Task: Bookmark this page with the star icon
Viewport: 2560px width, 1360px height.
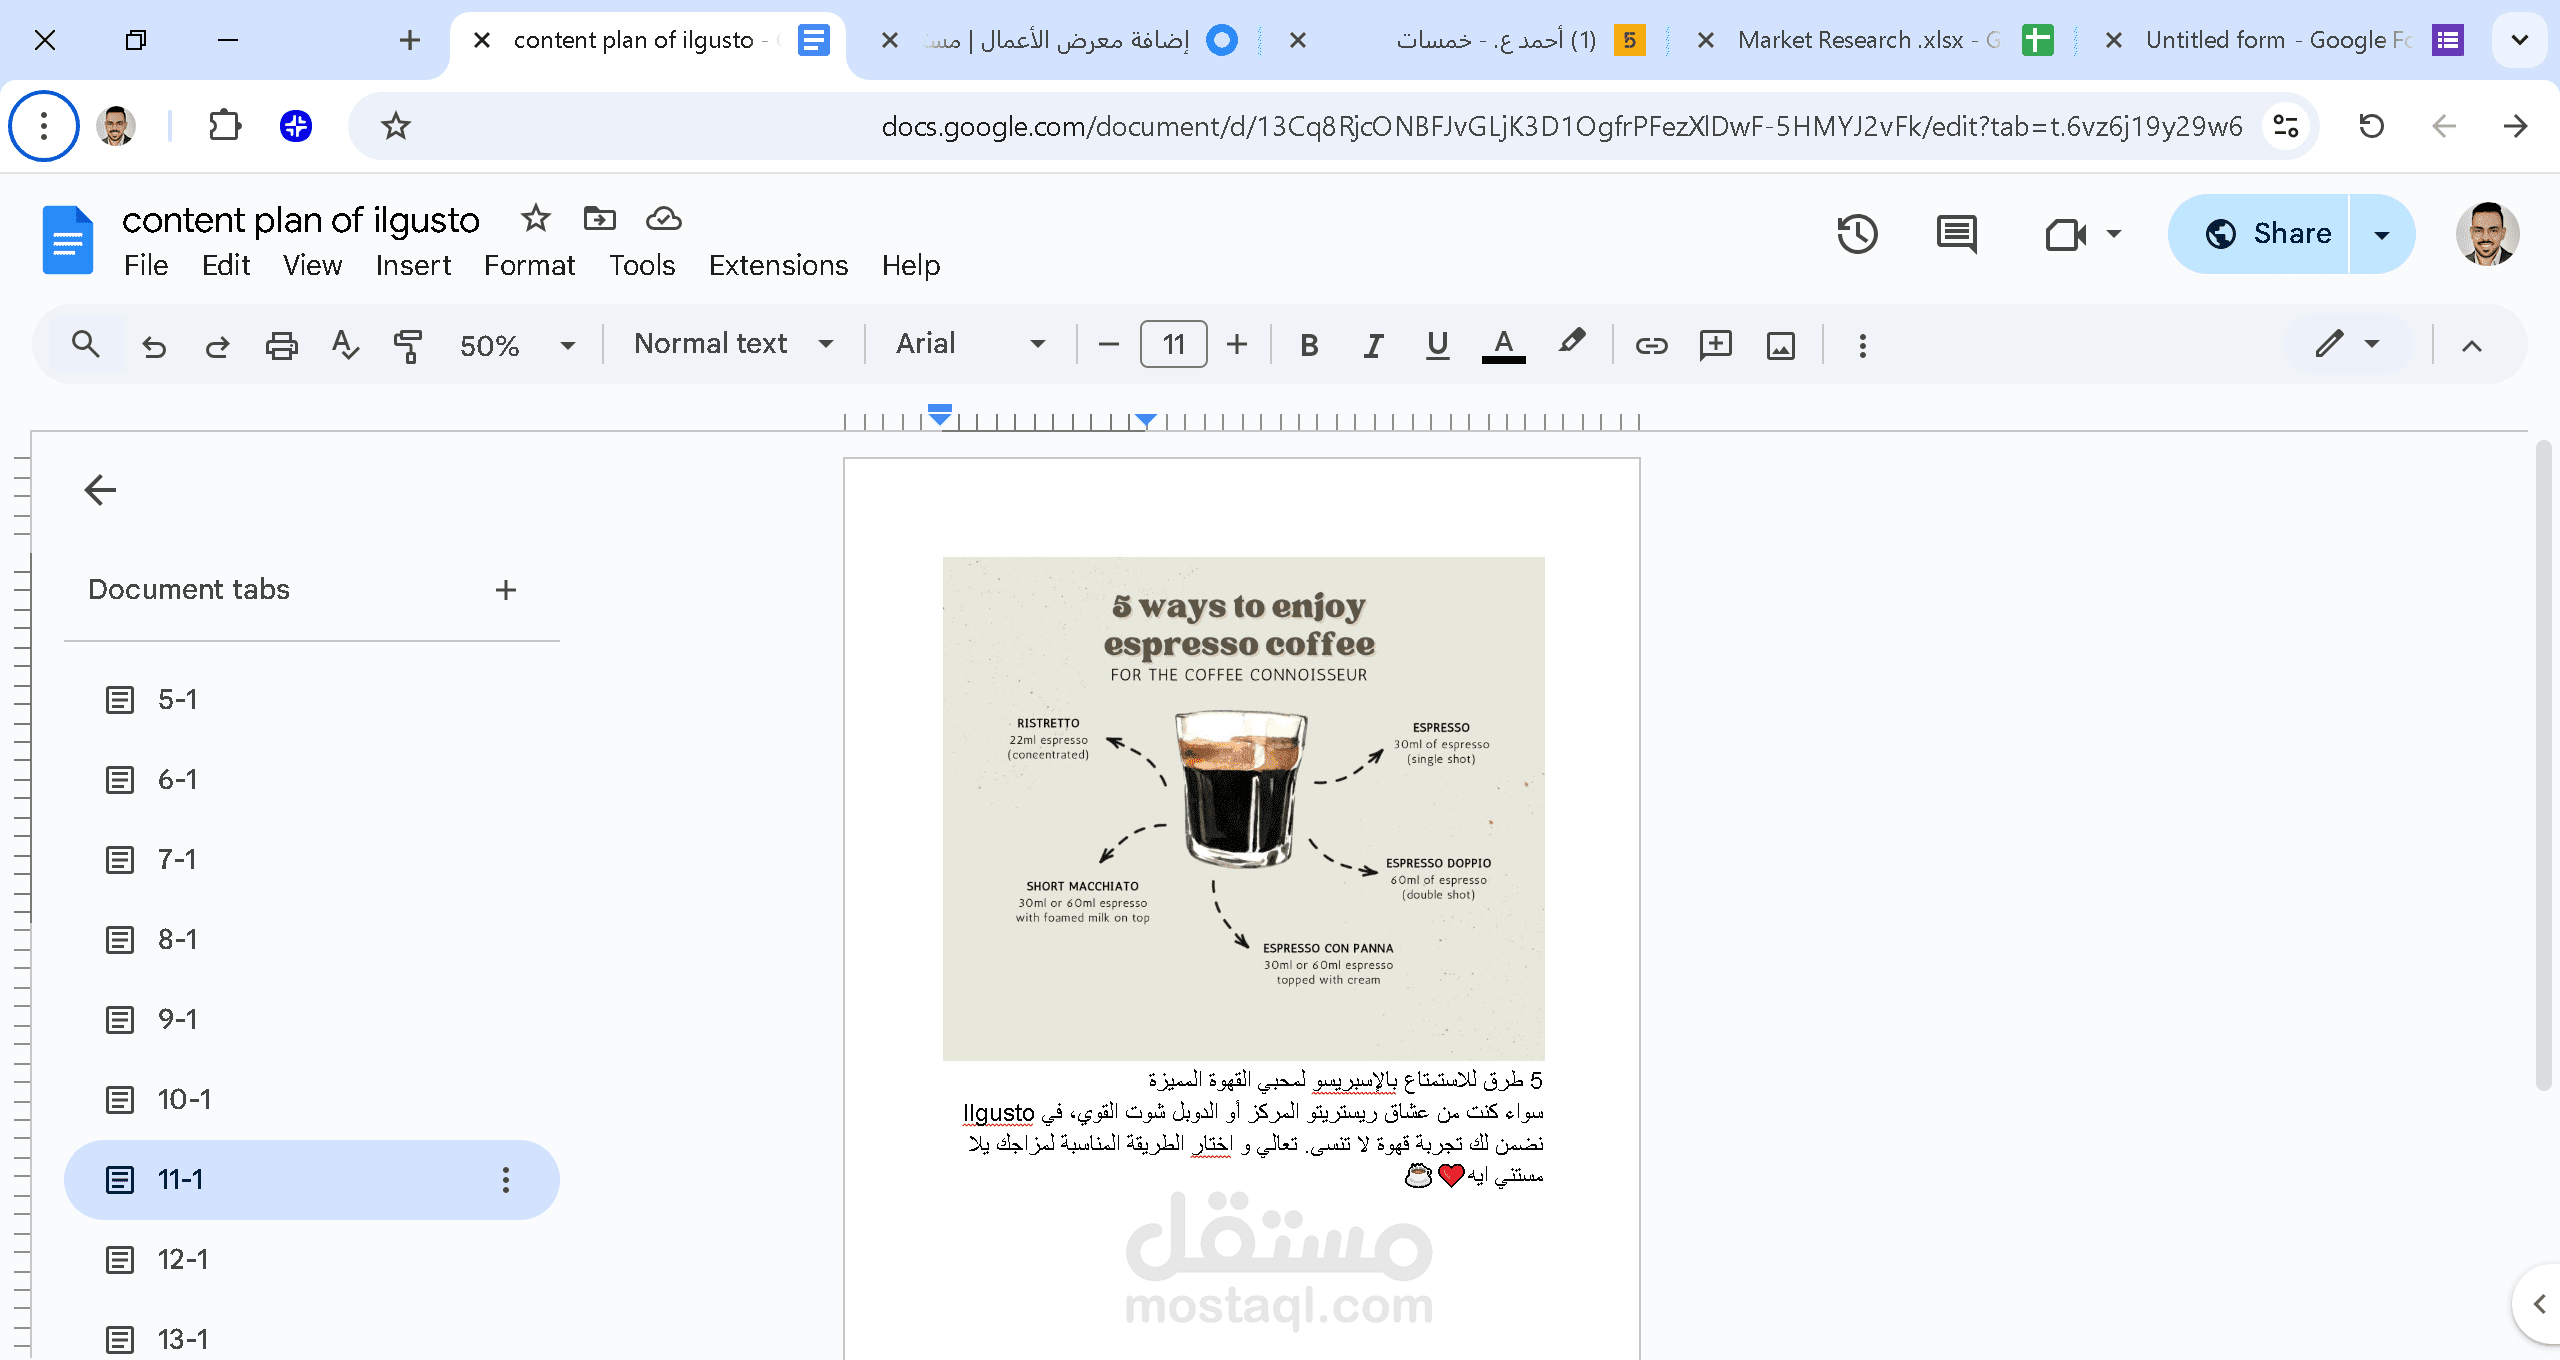Action: pyautogui.click(x=396, y=126)
